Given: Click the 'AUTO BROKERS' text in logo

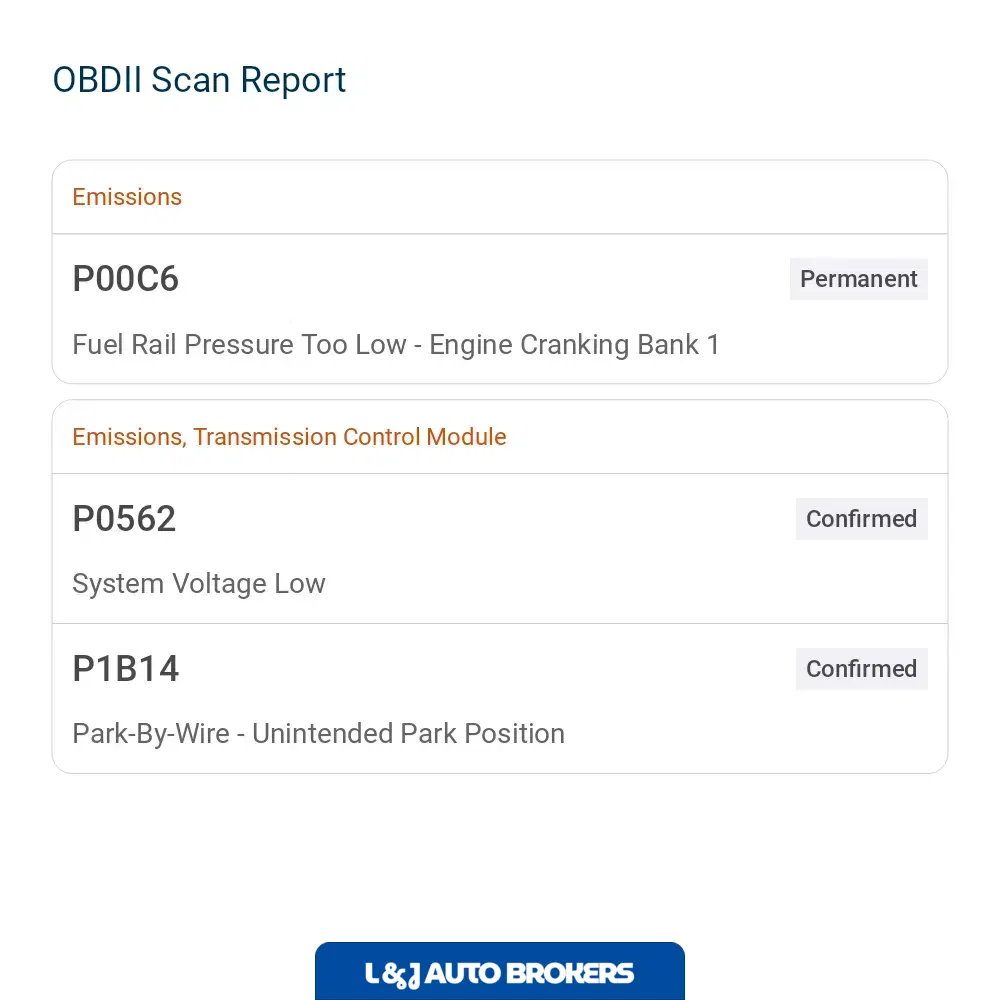Looking at the screenshot, I should (x=529, y=973).
